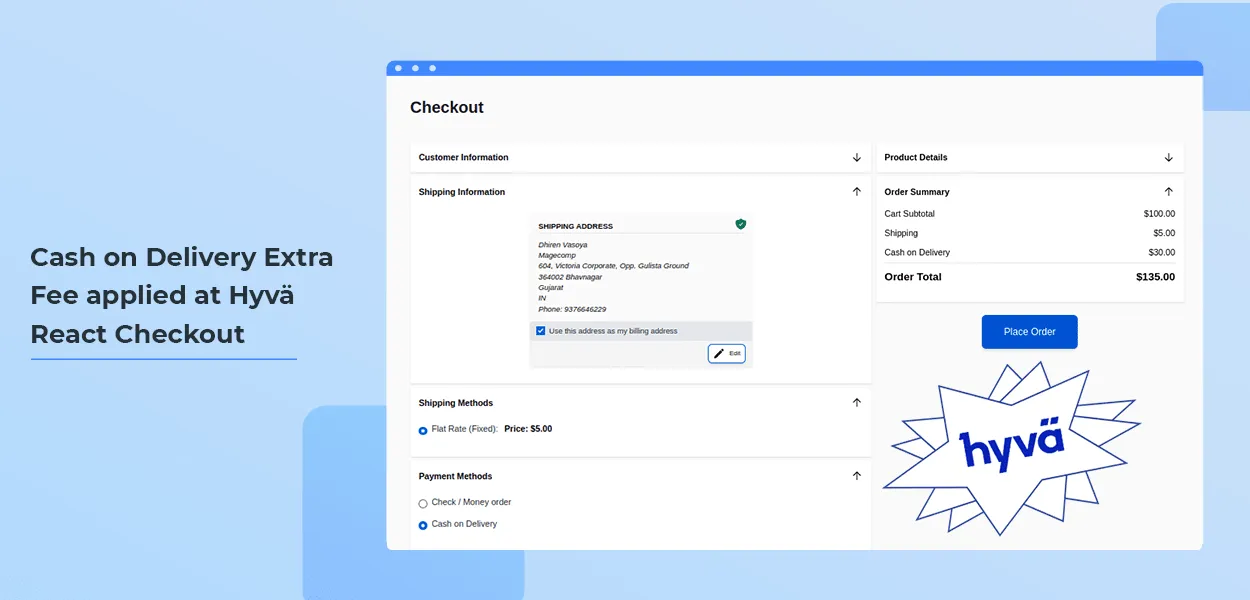Collapse the Shipping Methods section arrow

coord(856,403)
